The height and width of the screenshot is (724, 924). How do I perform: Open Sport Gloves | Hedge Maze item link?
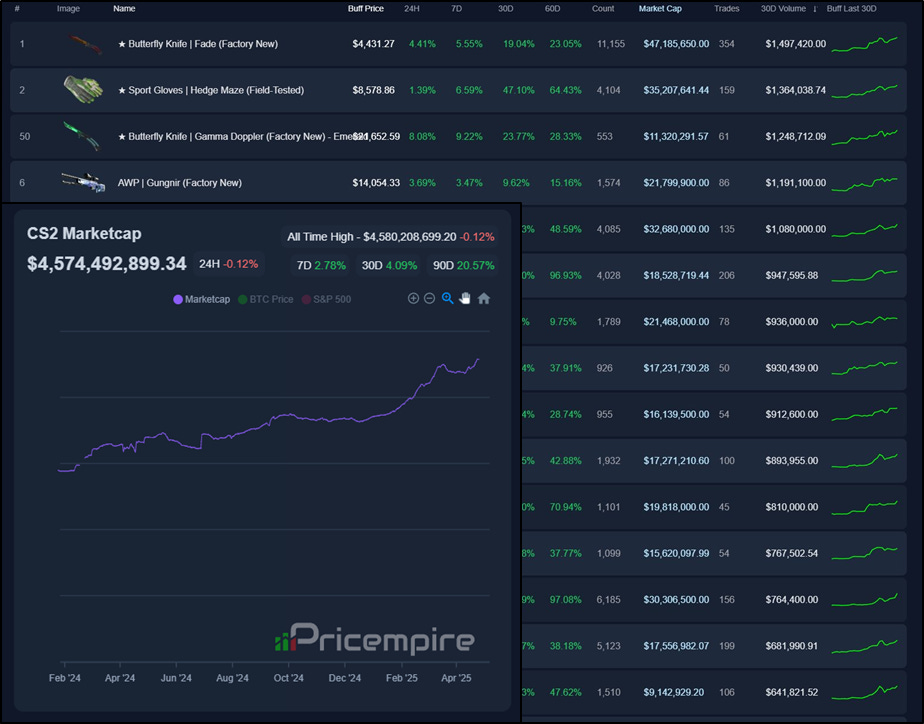pyautogui.click(x=211, y=90)
